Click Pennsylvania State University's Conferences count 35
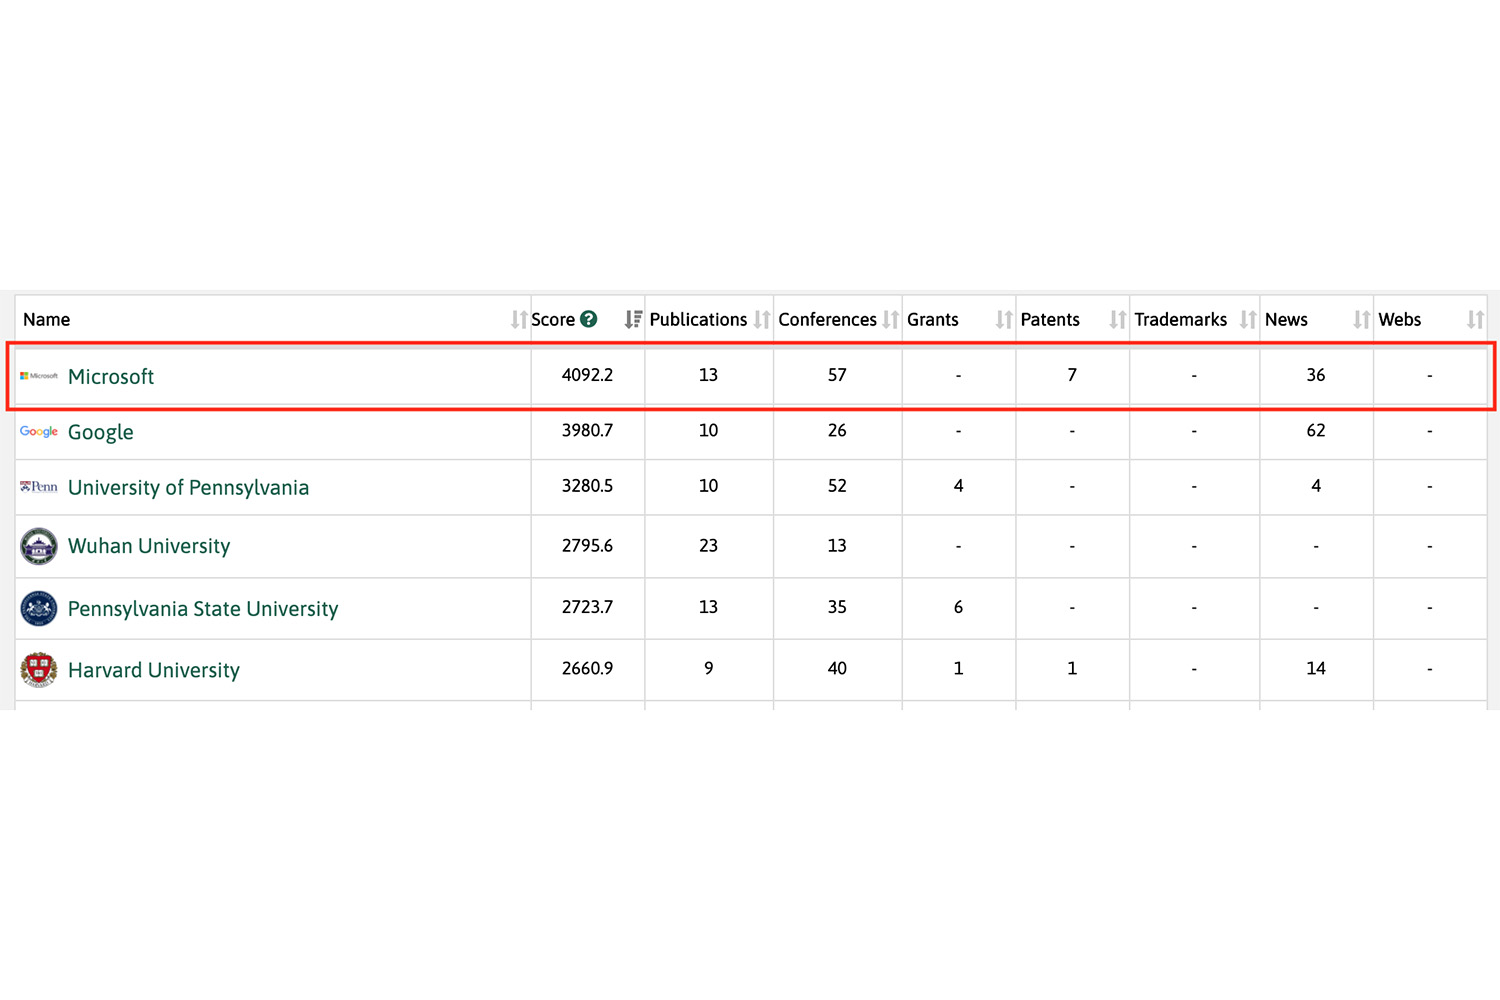The height and width of the screenshot is (1000, 1500). [x=837, y=607]
